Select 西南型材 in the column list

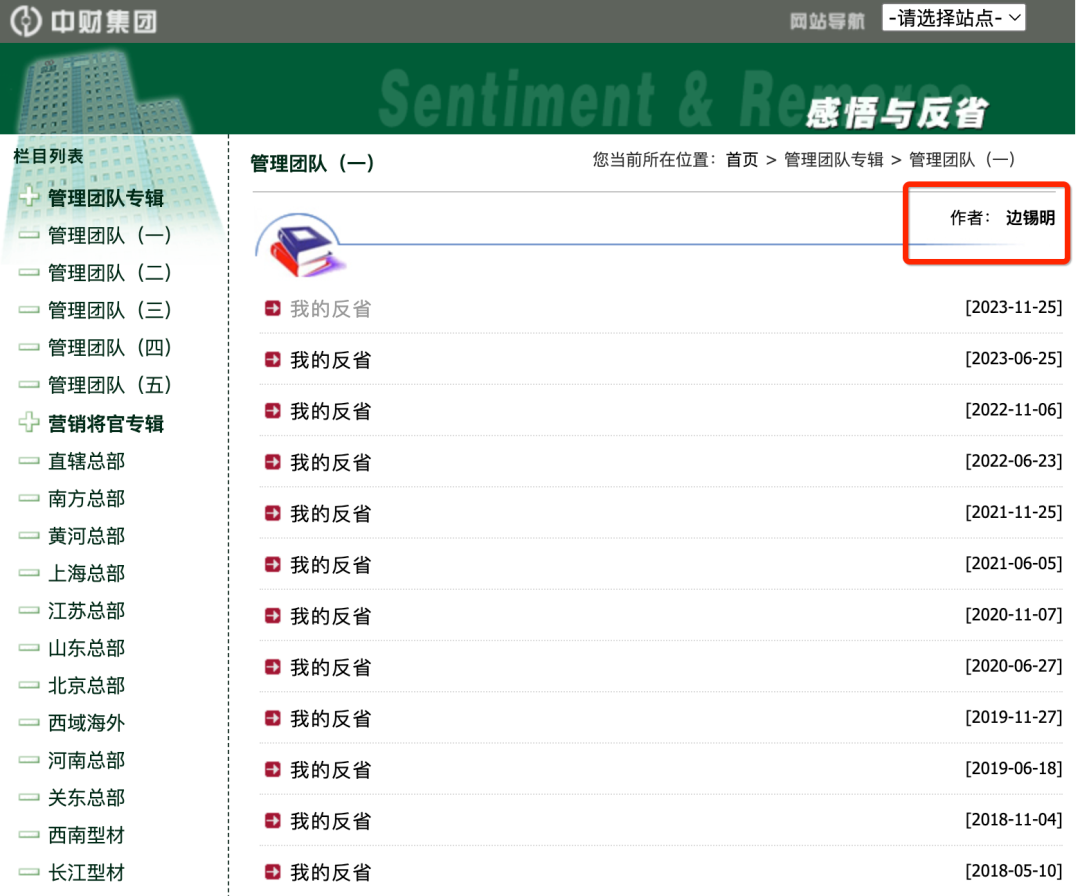(86, 835)
